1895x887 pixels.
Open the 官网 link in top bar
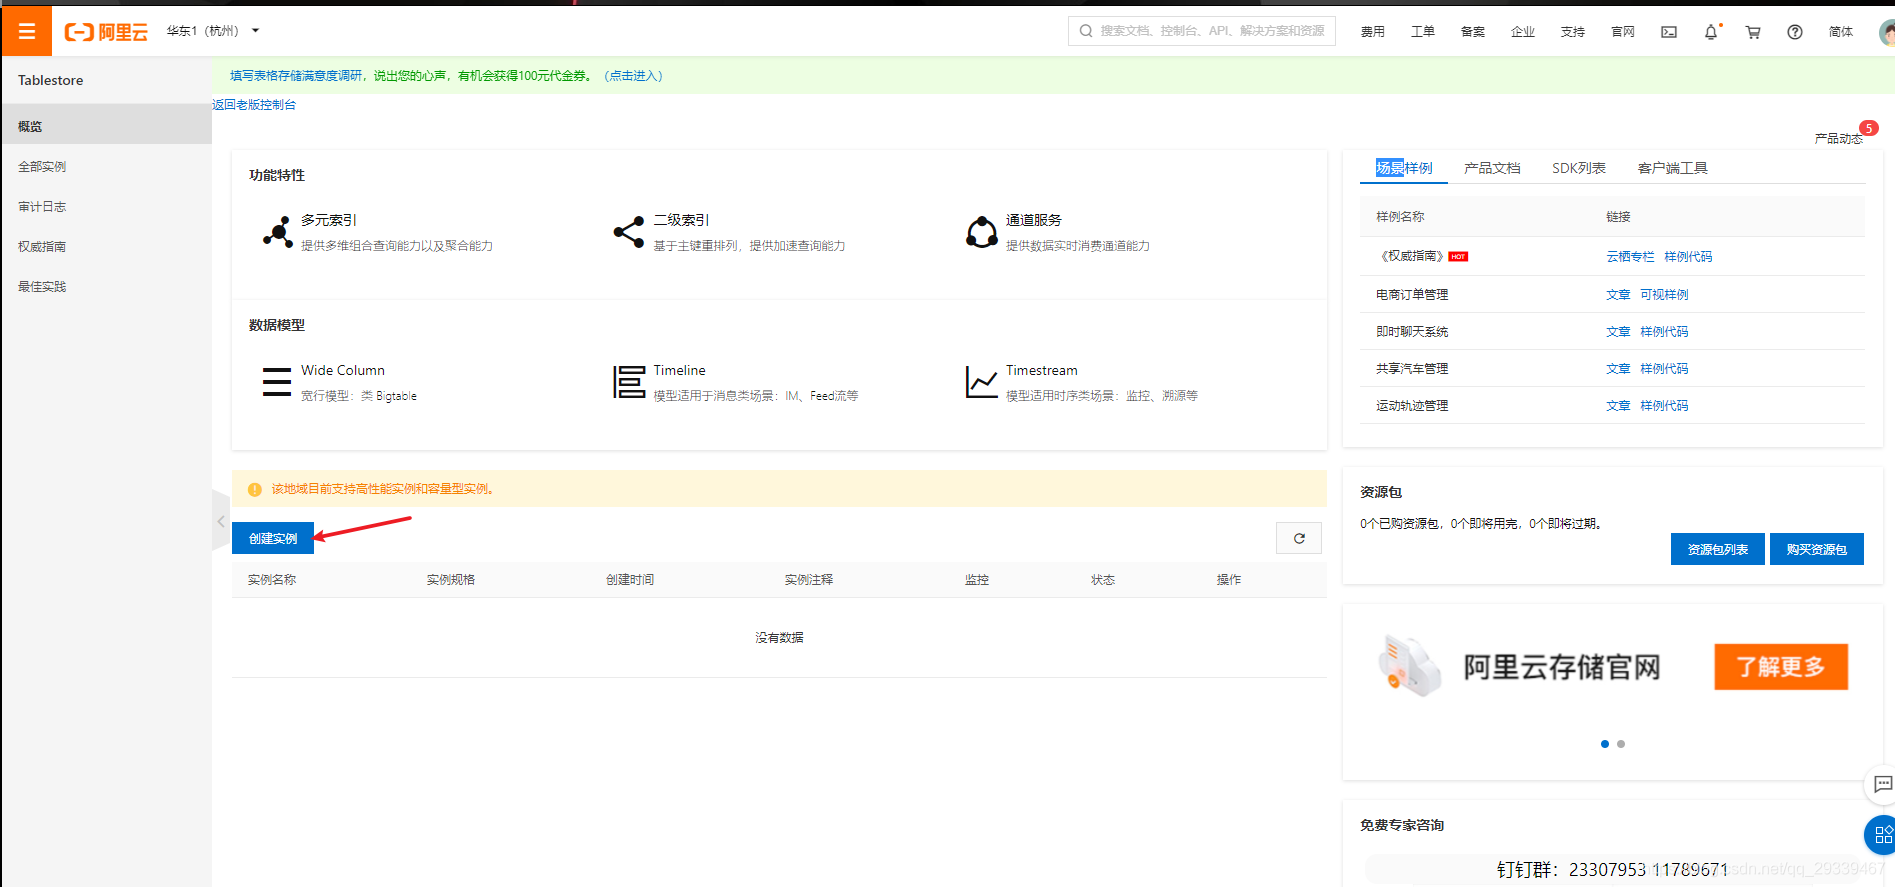(1622, 32)
